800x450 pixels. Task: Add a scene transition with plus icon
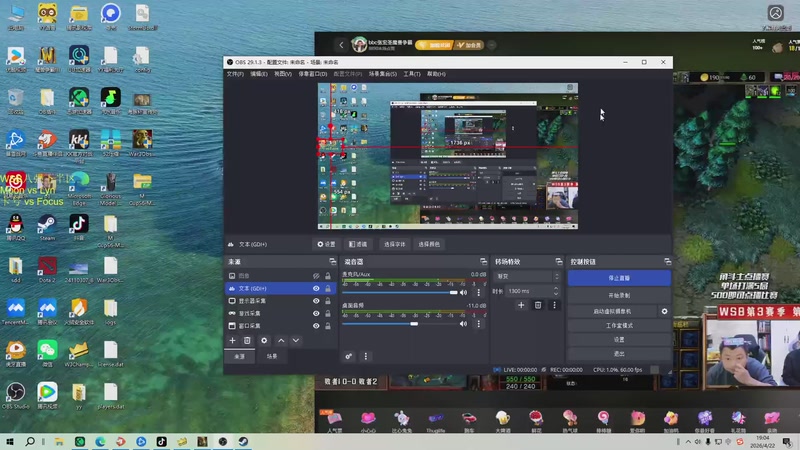521,305
